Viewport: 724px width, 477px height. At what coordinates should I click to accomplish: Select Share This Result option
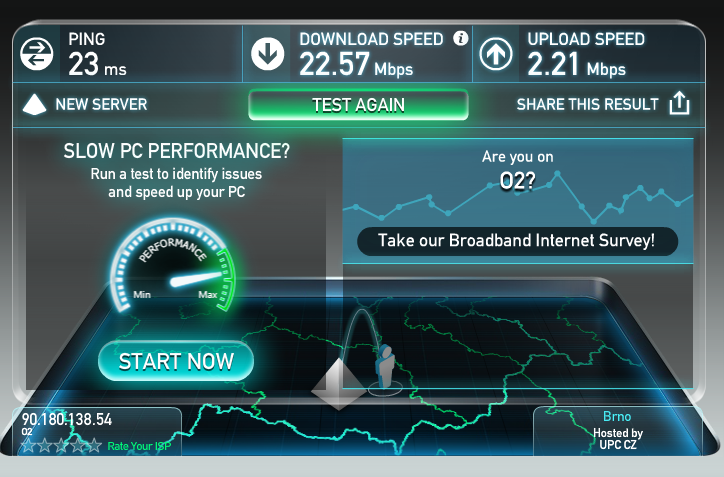[587, 104]
